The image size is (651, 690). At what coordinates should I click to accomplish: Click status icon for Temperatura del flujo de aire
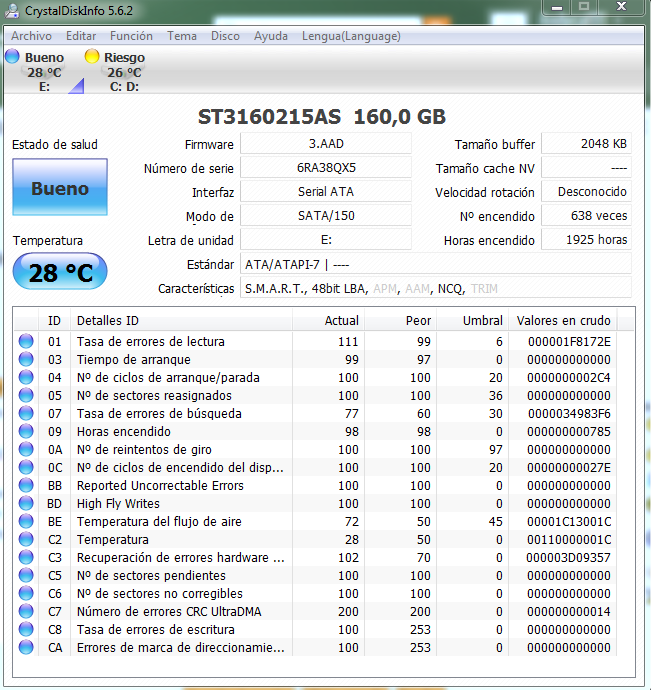[x=26, y=521]
